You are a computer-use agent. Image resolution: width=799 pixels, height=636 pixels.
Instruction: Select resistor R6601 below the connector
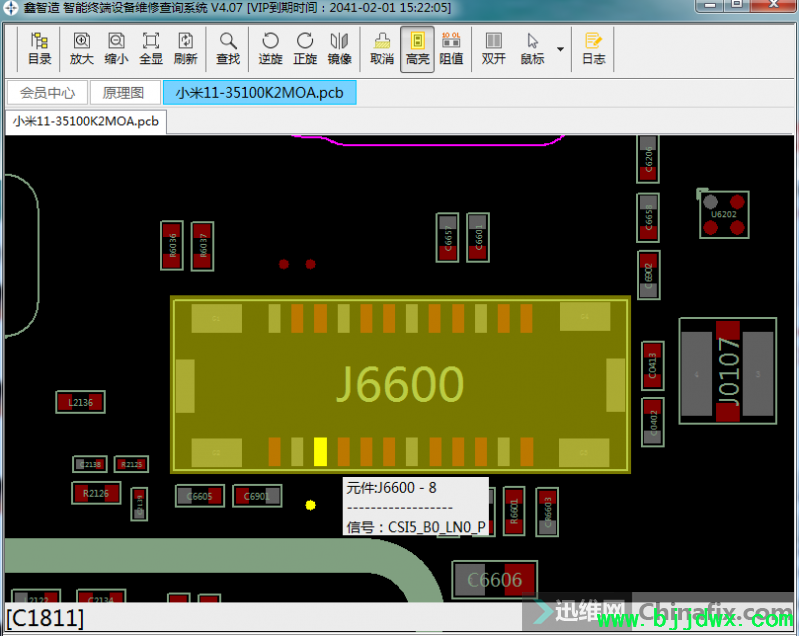click(x=514, y=511)
